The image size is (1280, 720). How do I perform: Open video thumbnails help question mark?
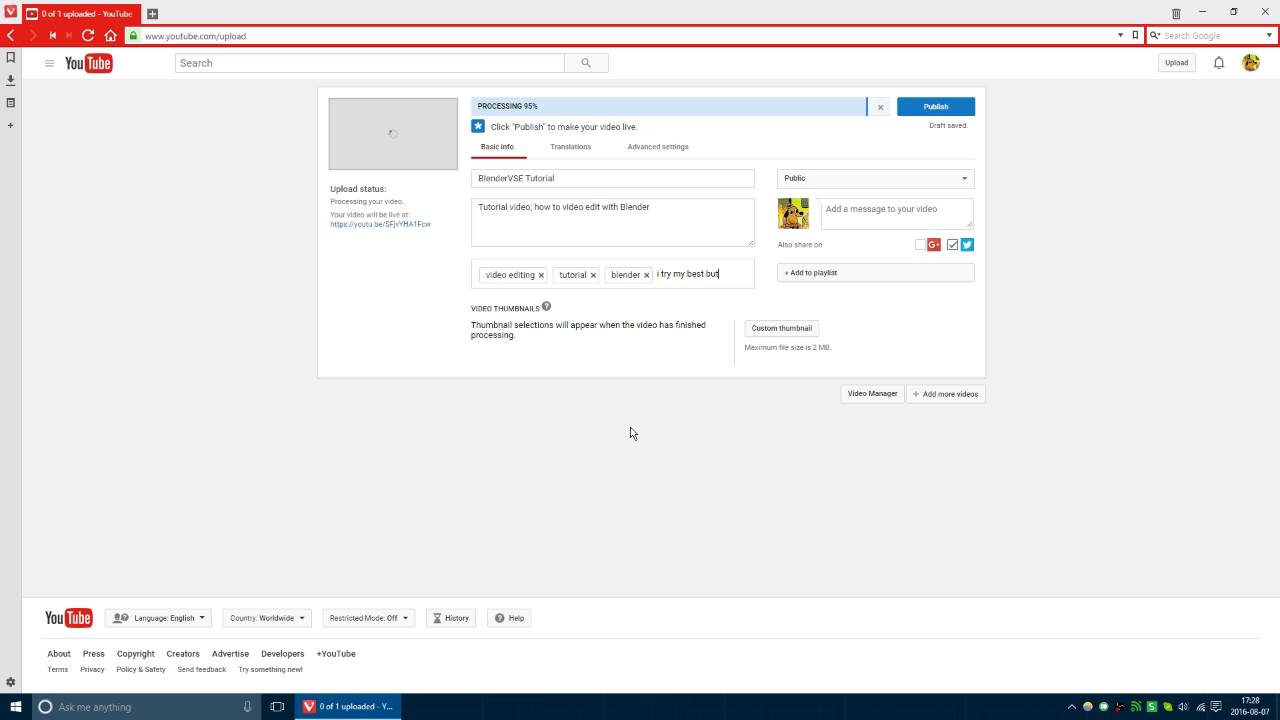click(546, 307)
